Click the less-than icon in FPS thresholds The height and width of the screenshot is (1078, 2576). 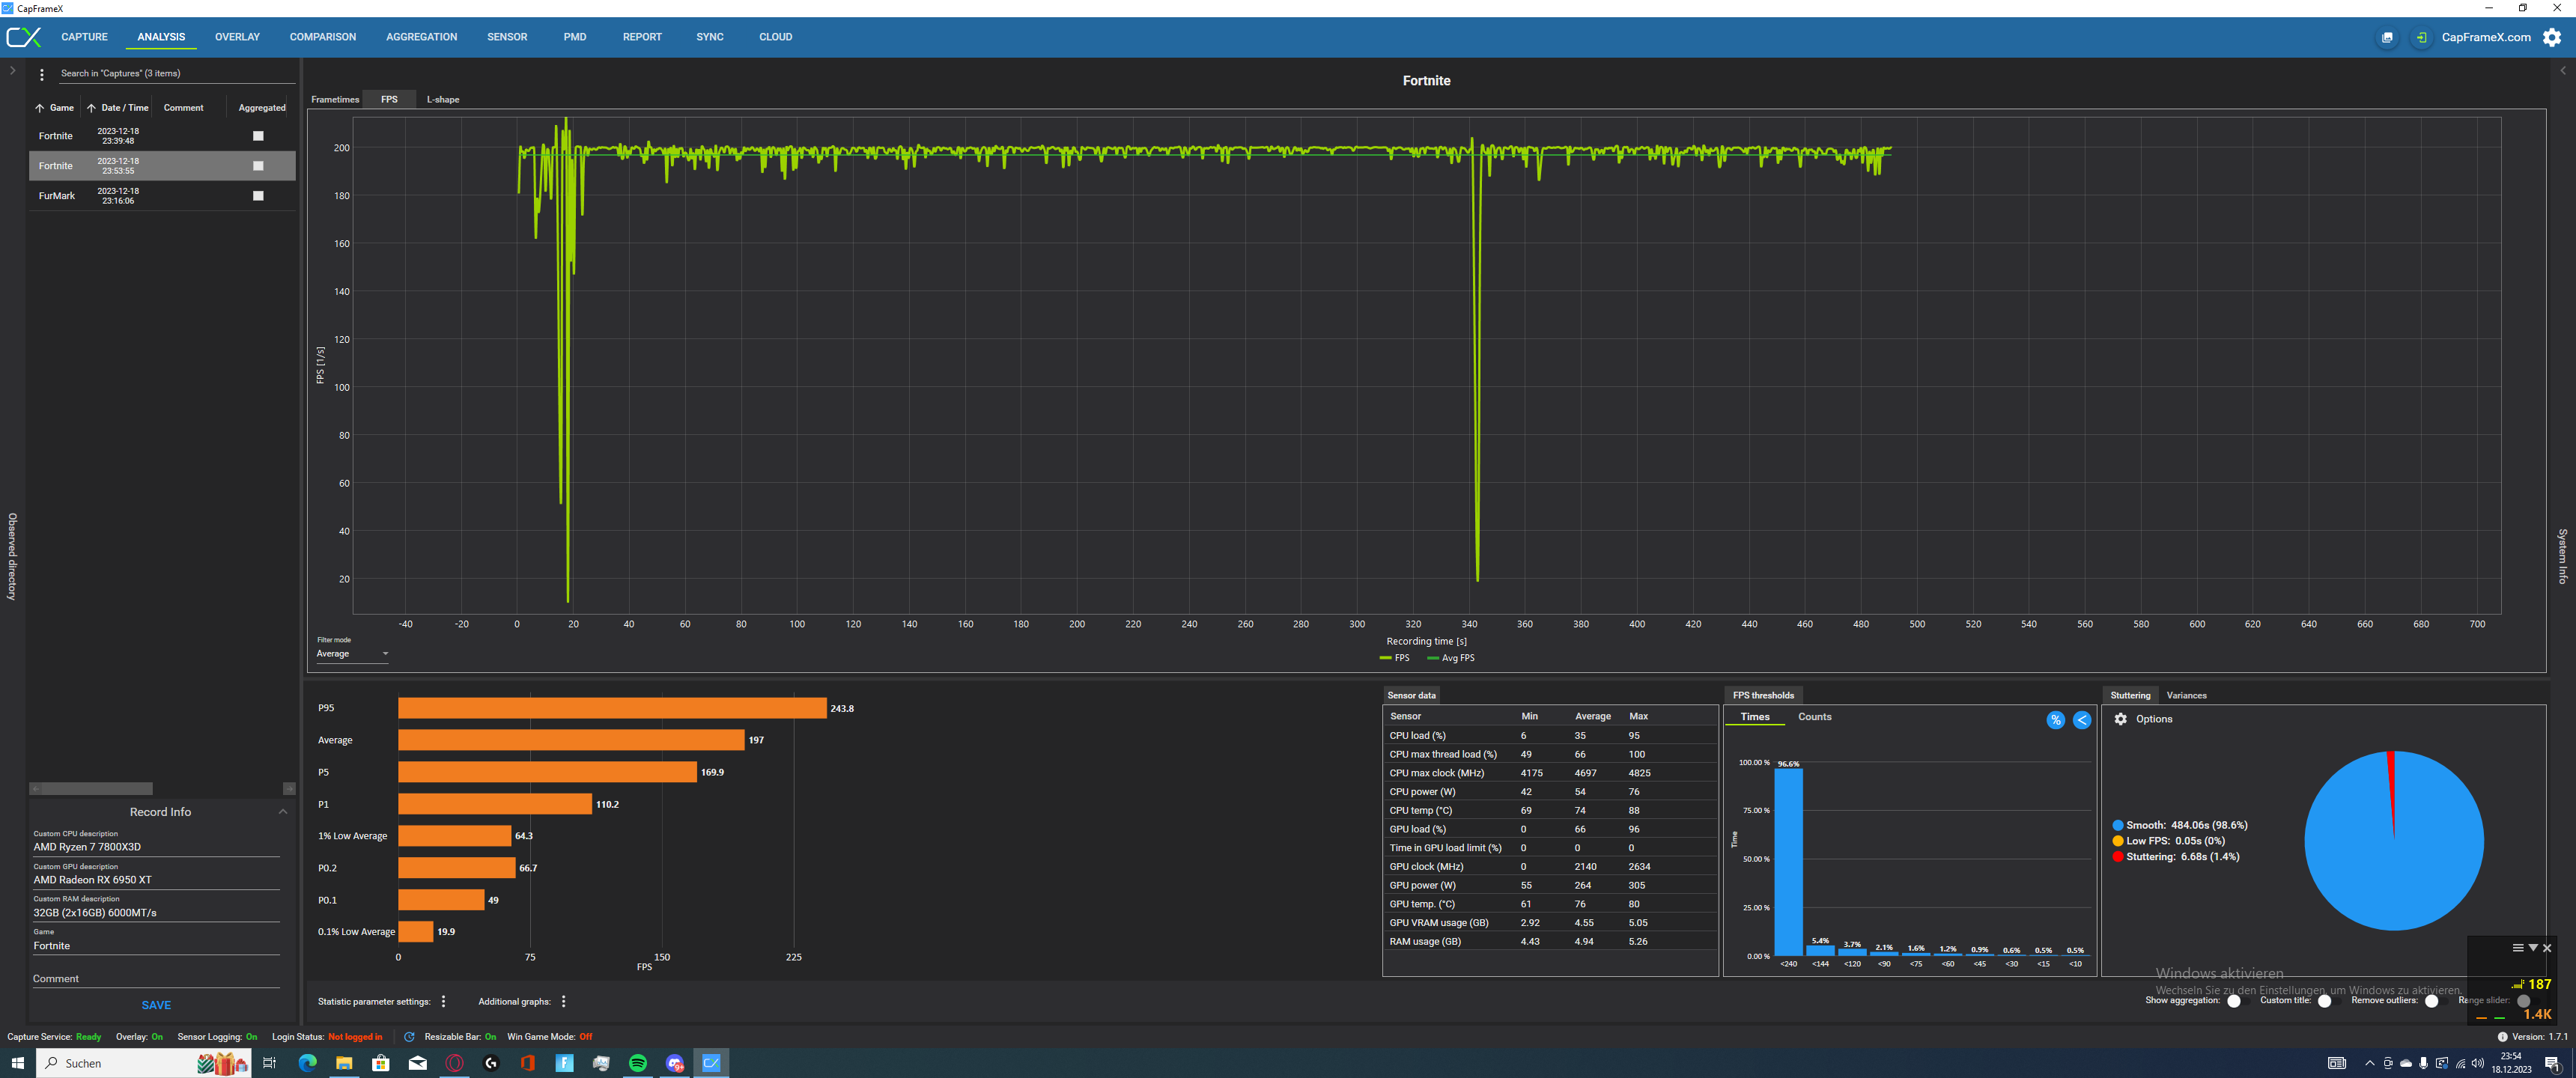pos(2081,720)
